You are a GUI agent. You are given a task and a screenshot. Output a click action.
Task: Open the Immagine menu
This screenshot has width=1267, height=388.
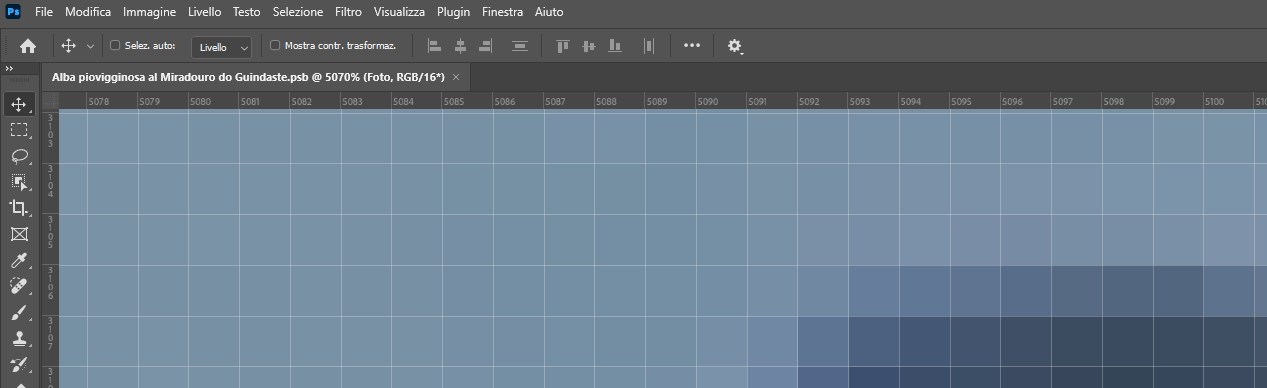150,12
